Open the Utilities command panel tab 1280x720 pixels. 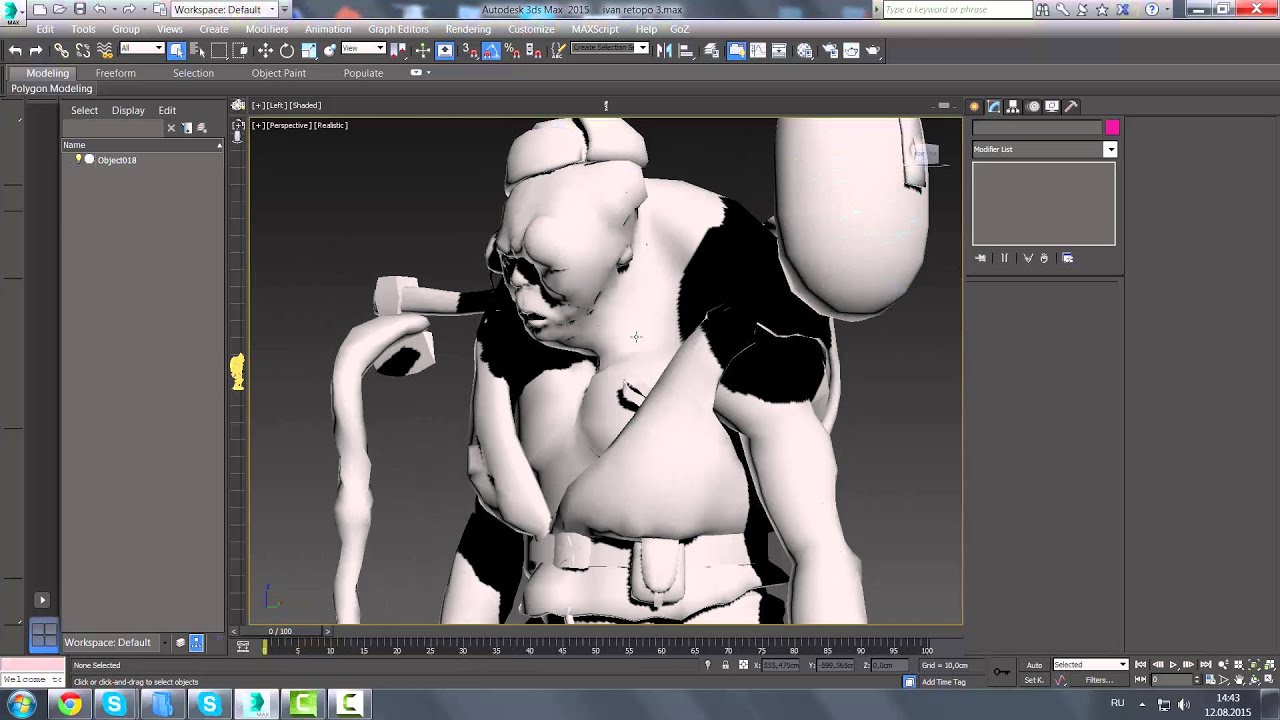[1071, 106]
